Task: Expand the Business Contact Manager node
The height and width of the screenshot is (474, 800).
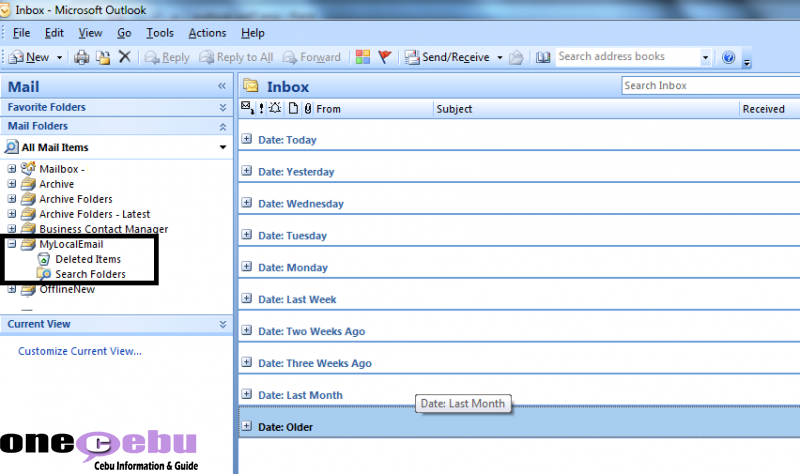Action: click(x=12, y=229)
